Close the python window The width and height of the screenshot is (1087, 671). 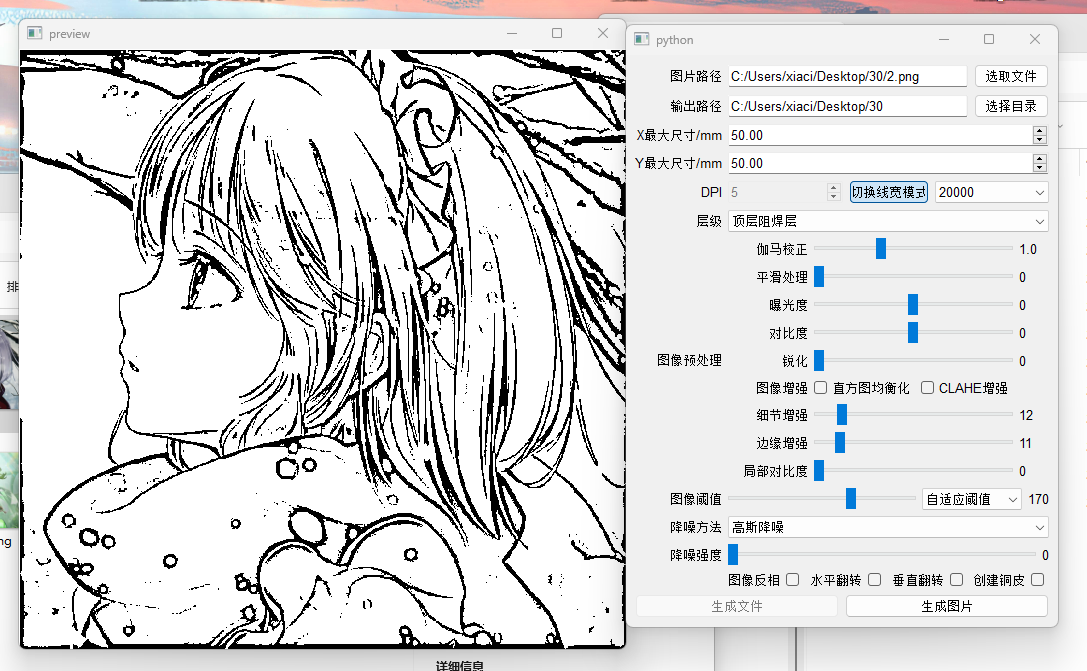1035,40
